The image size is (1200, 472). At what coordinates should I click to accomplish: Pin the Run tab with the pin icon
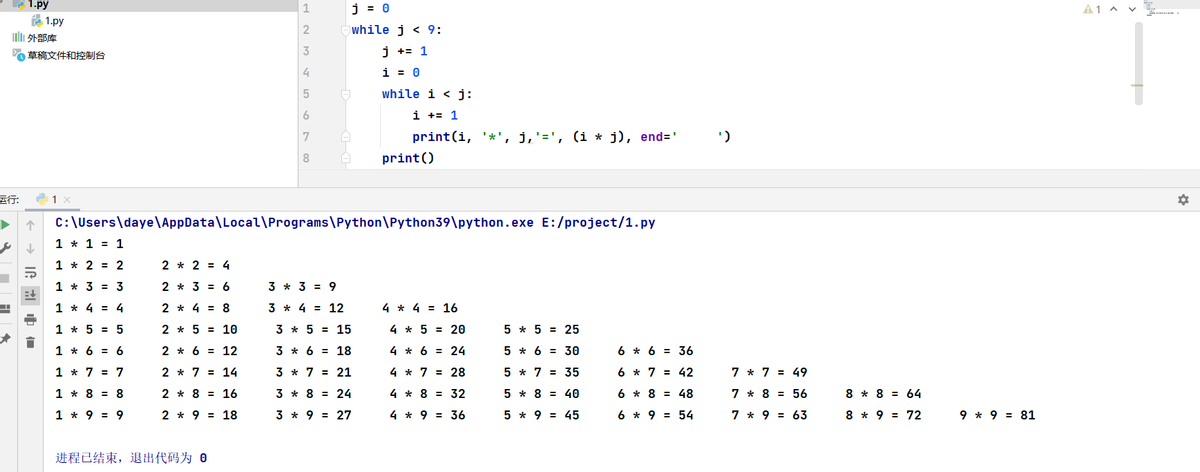click(5, 340)
